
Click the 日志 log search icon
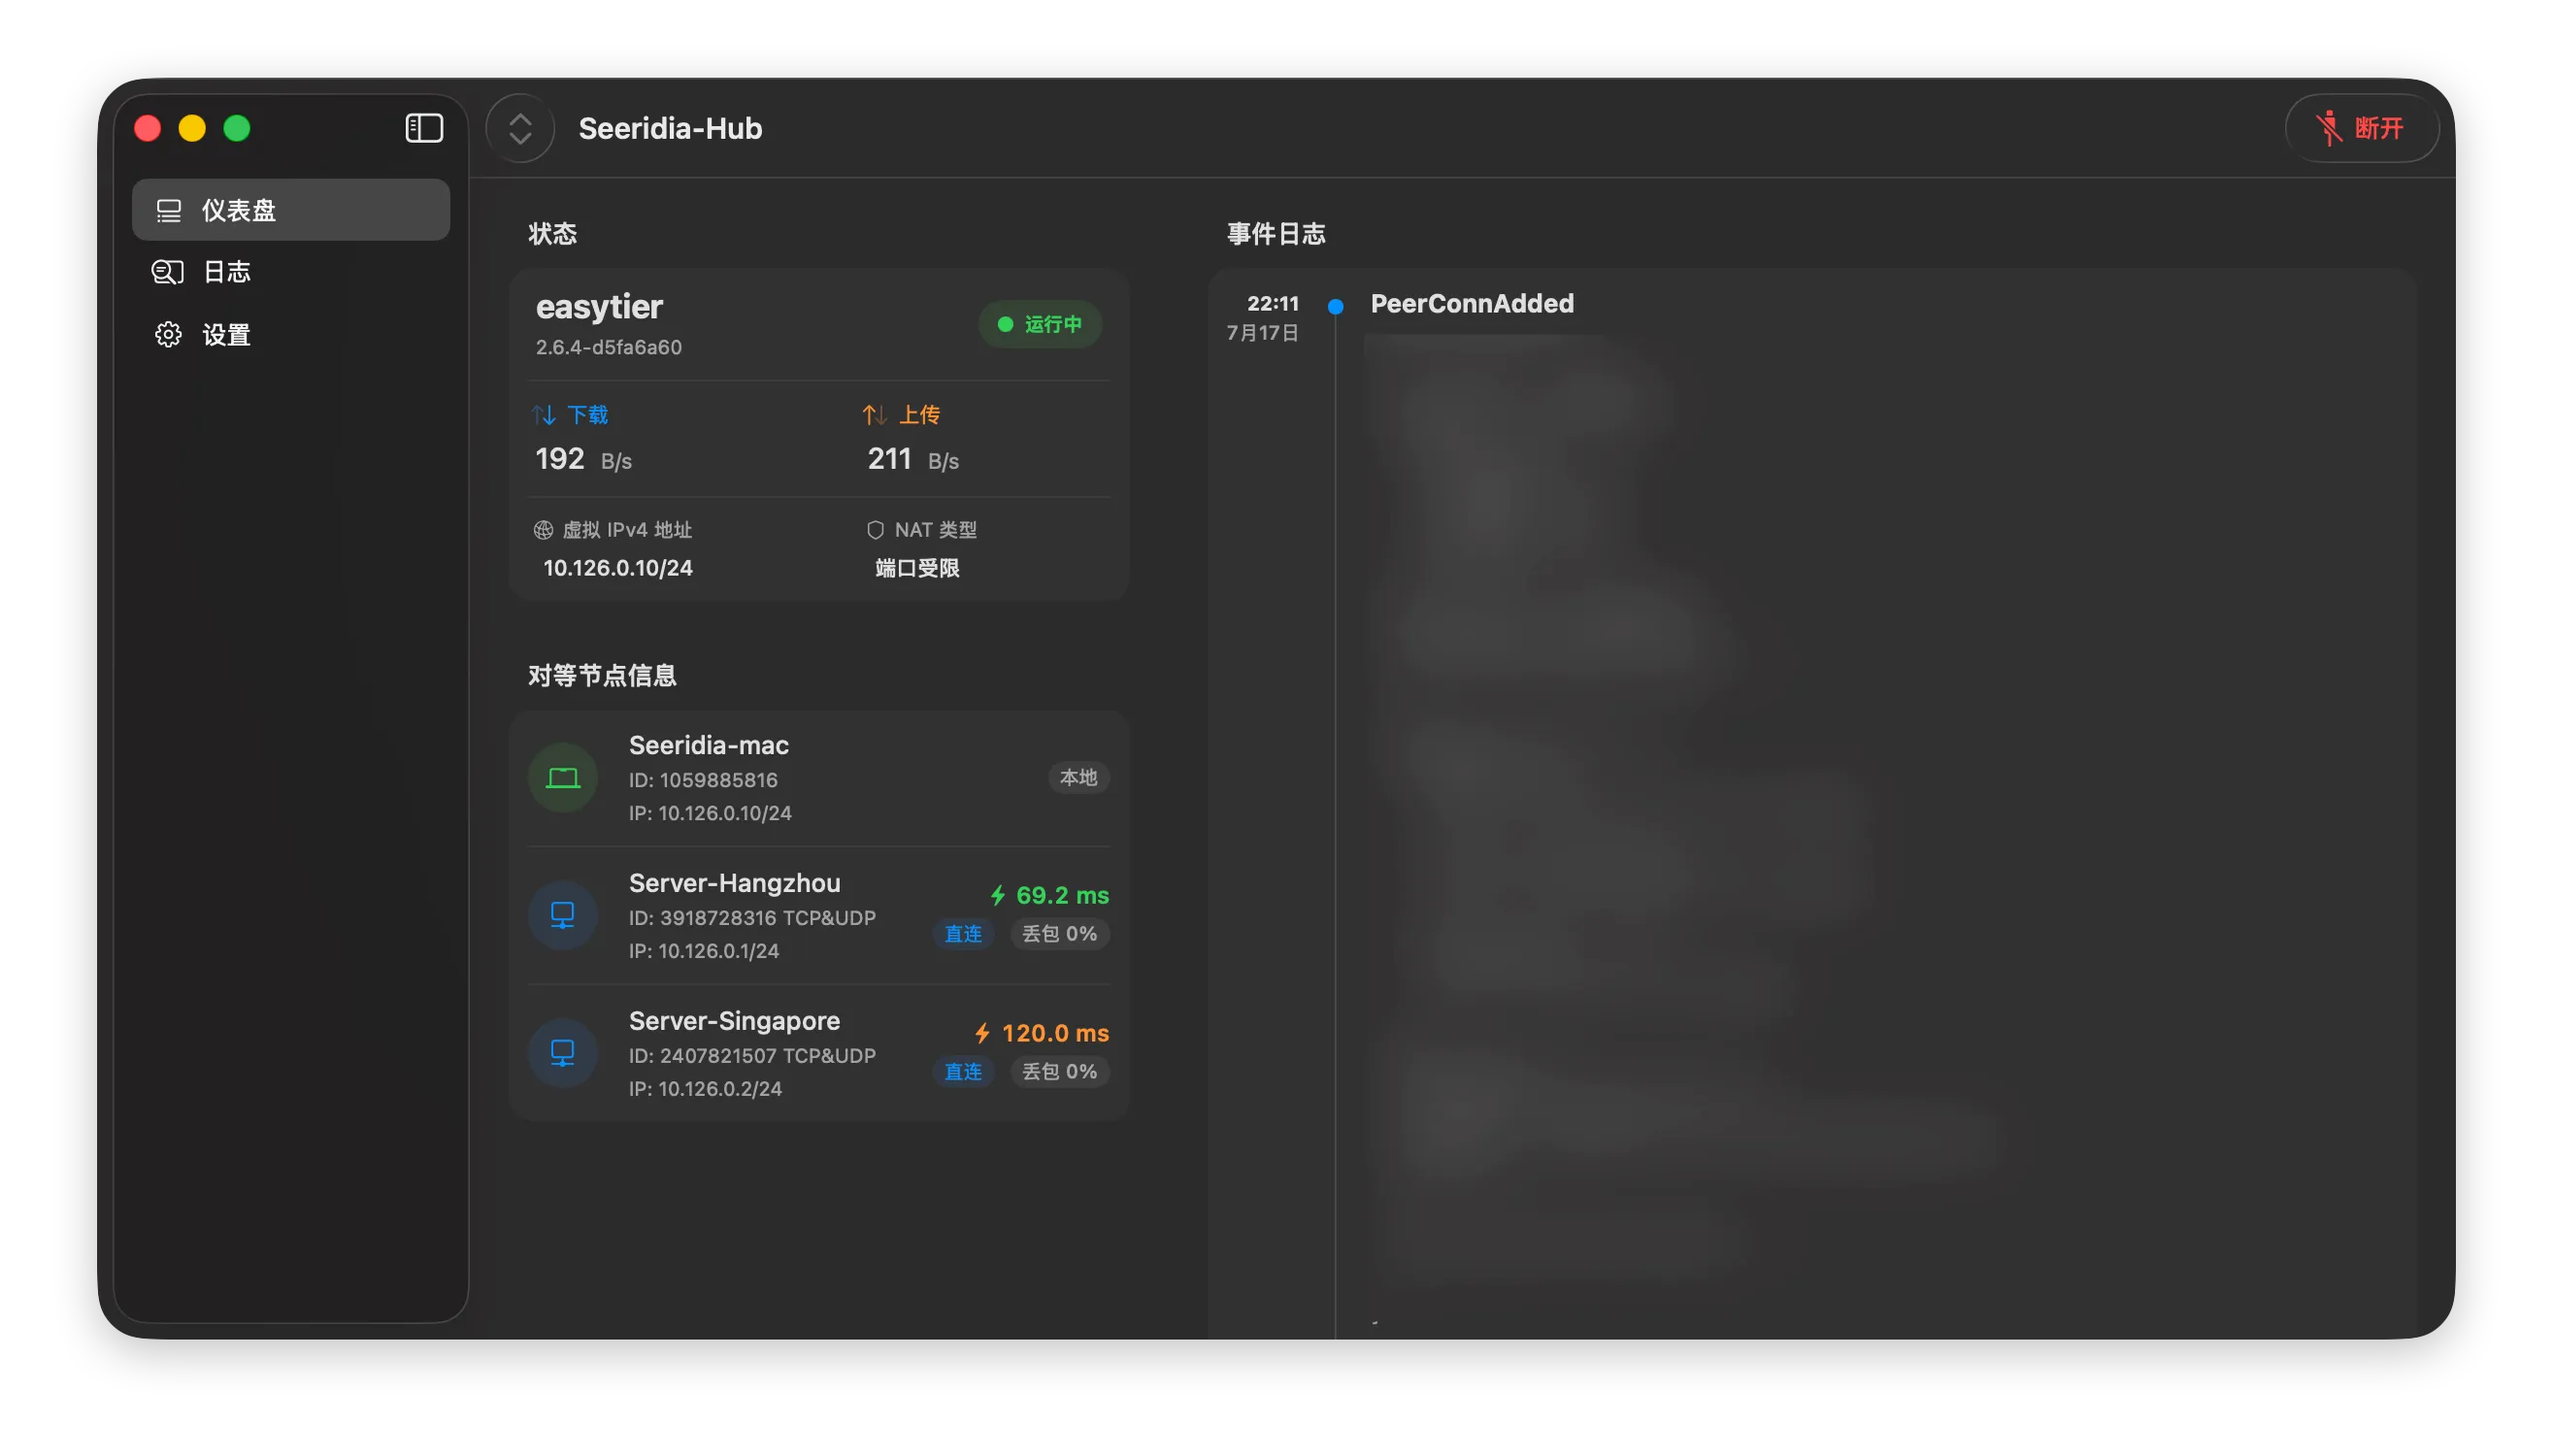coord(168,272)
